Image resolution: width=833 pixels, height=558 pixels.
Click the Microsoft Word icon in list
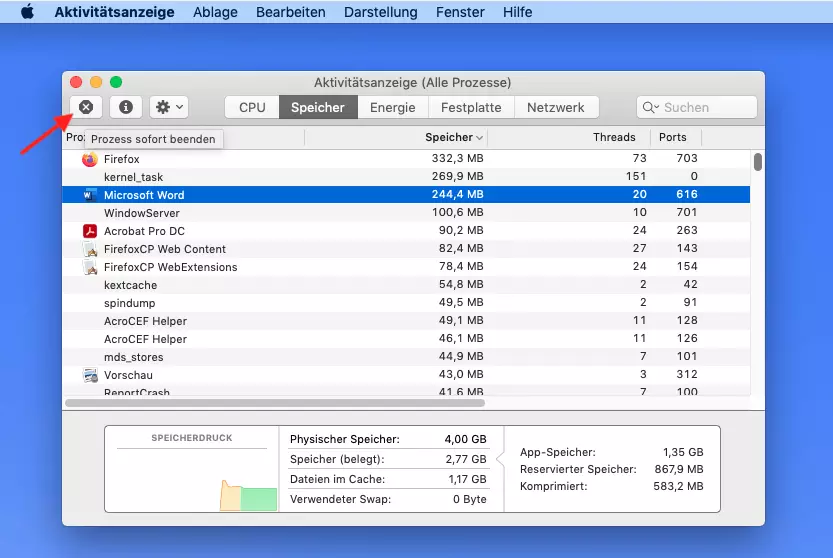click(x=90, y=195)
